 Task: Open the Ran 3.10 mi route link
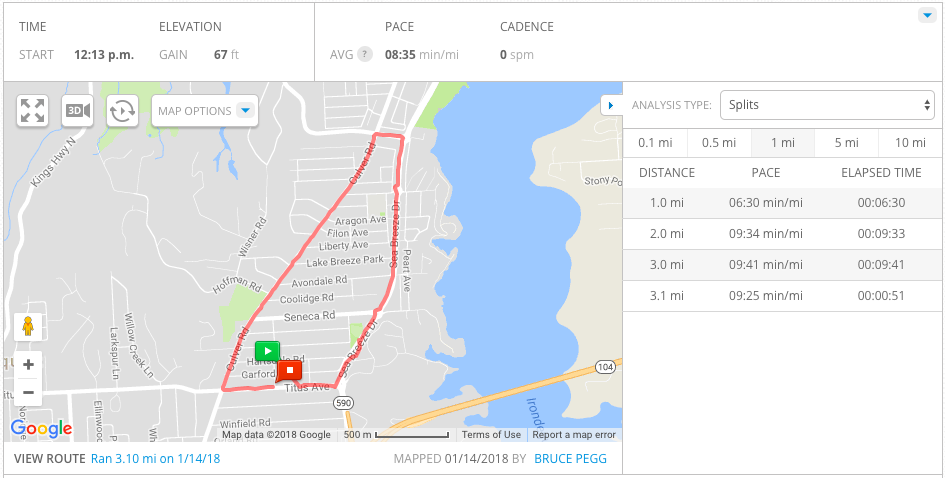pos(155,459)
